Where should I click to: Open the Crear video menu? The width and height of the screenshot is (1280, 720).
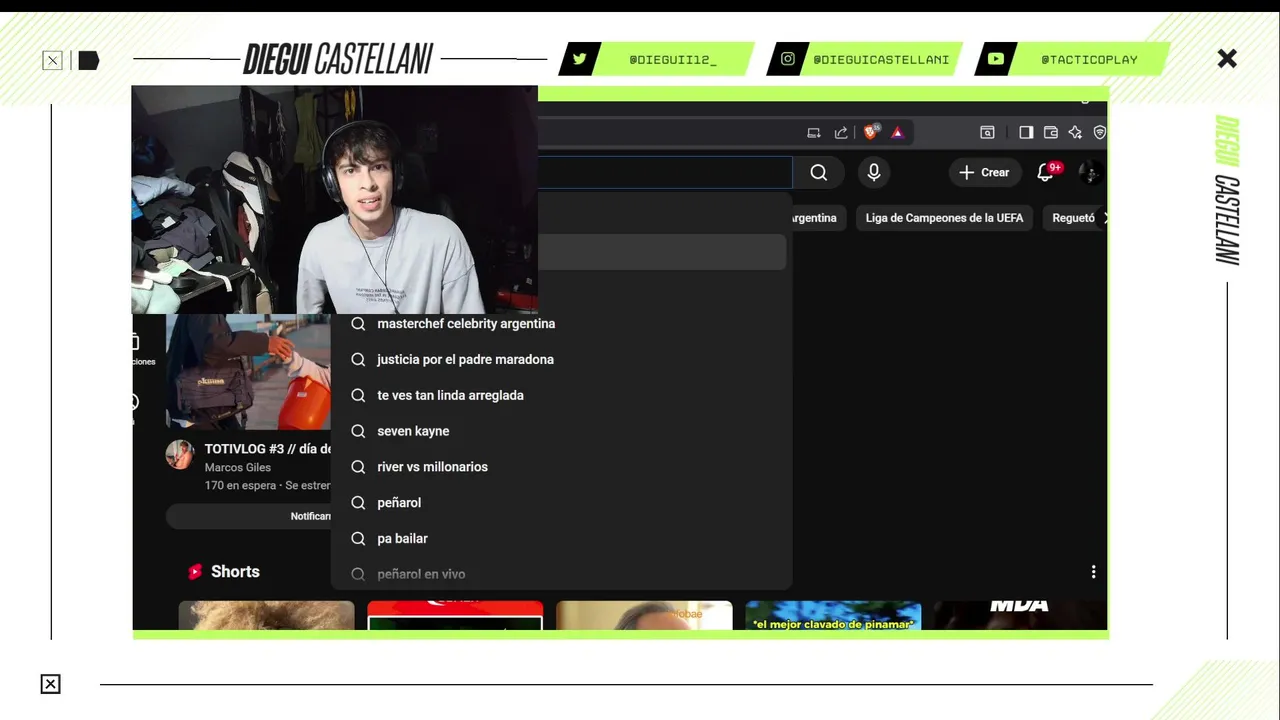point(985,173)
